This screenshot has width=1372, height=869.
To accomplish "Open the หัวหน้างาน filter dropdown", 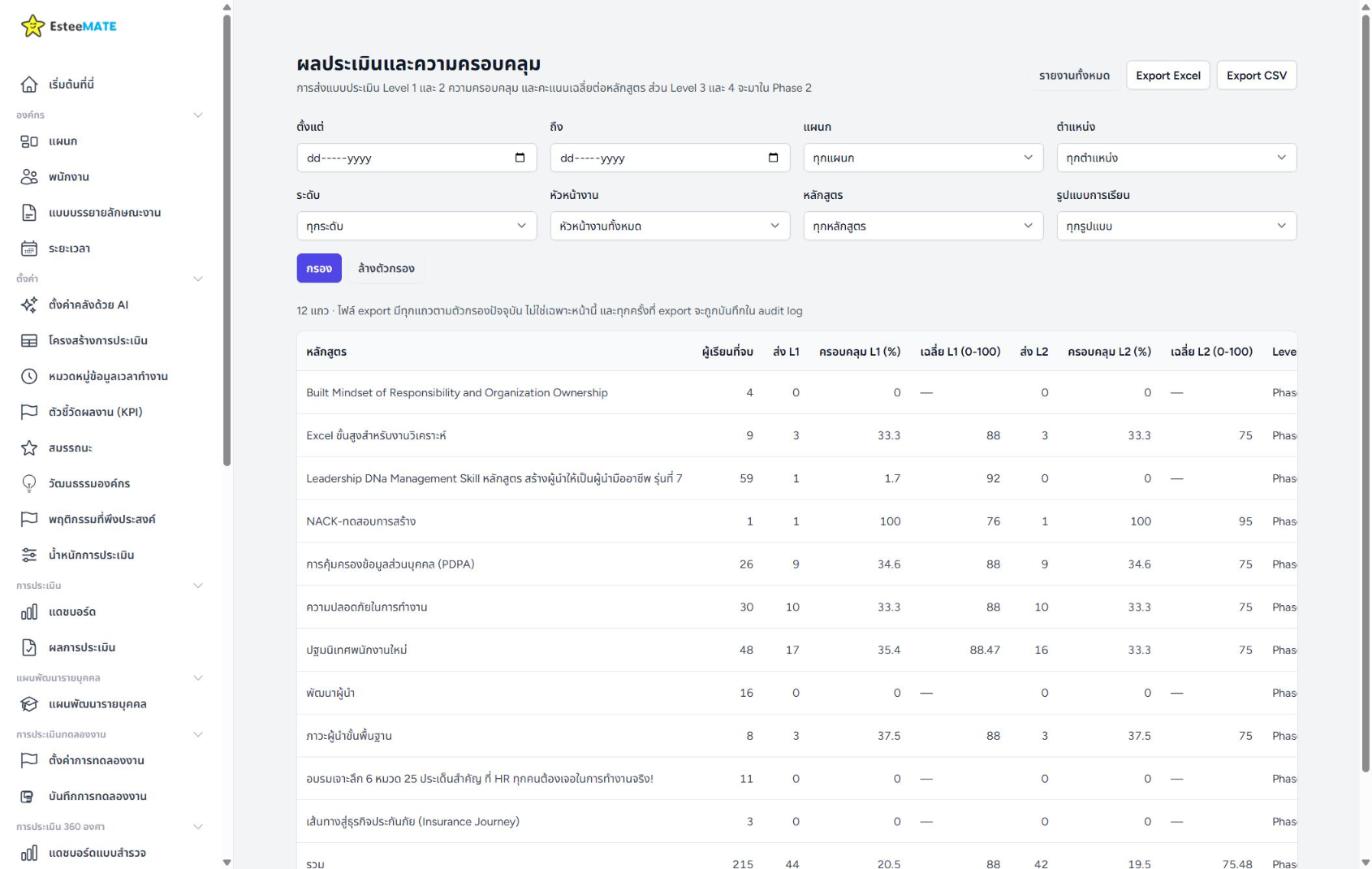I will click(670, 226).
